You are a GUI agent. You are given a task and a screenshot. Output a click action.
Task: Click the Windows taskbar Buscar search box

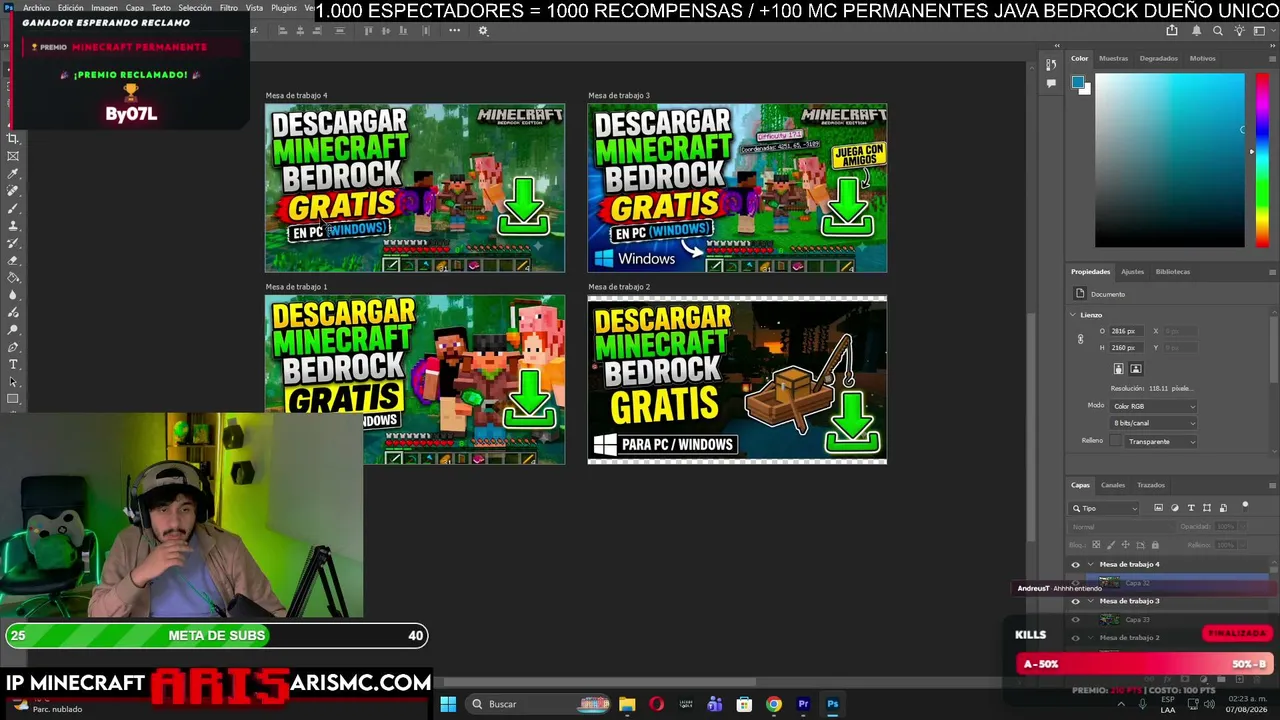point(540,704)
